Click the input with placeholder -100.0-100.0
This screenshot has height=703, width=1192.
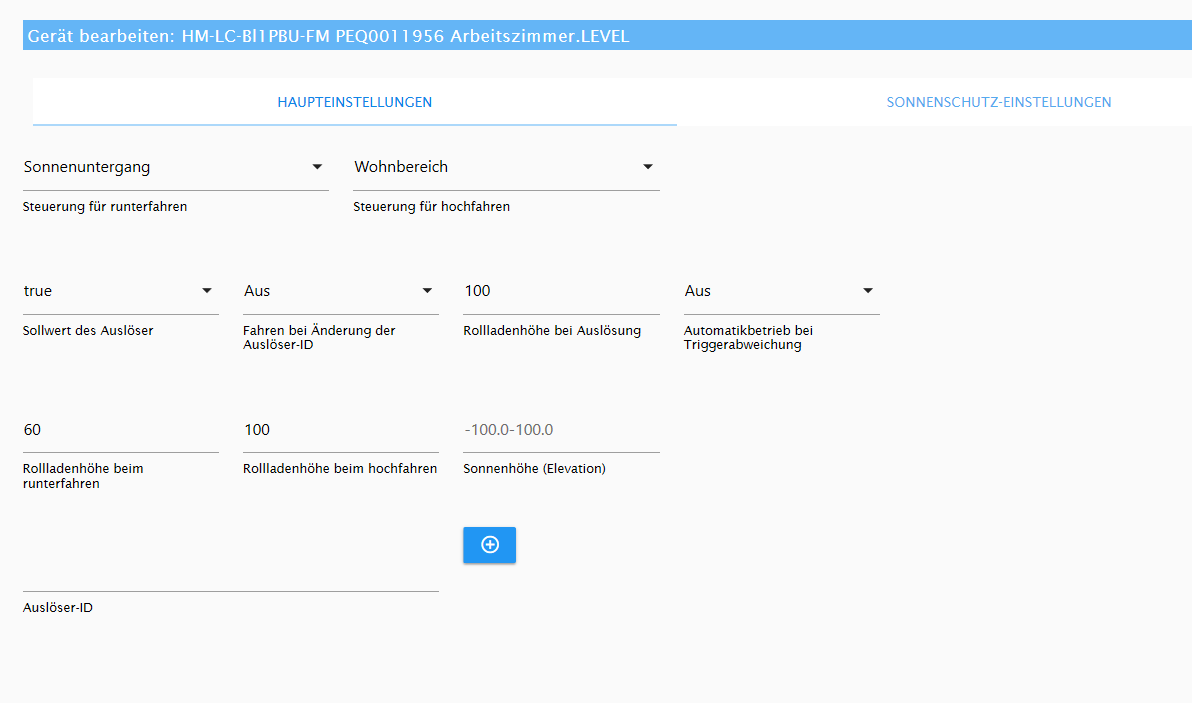(x=560, y=430)
